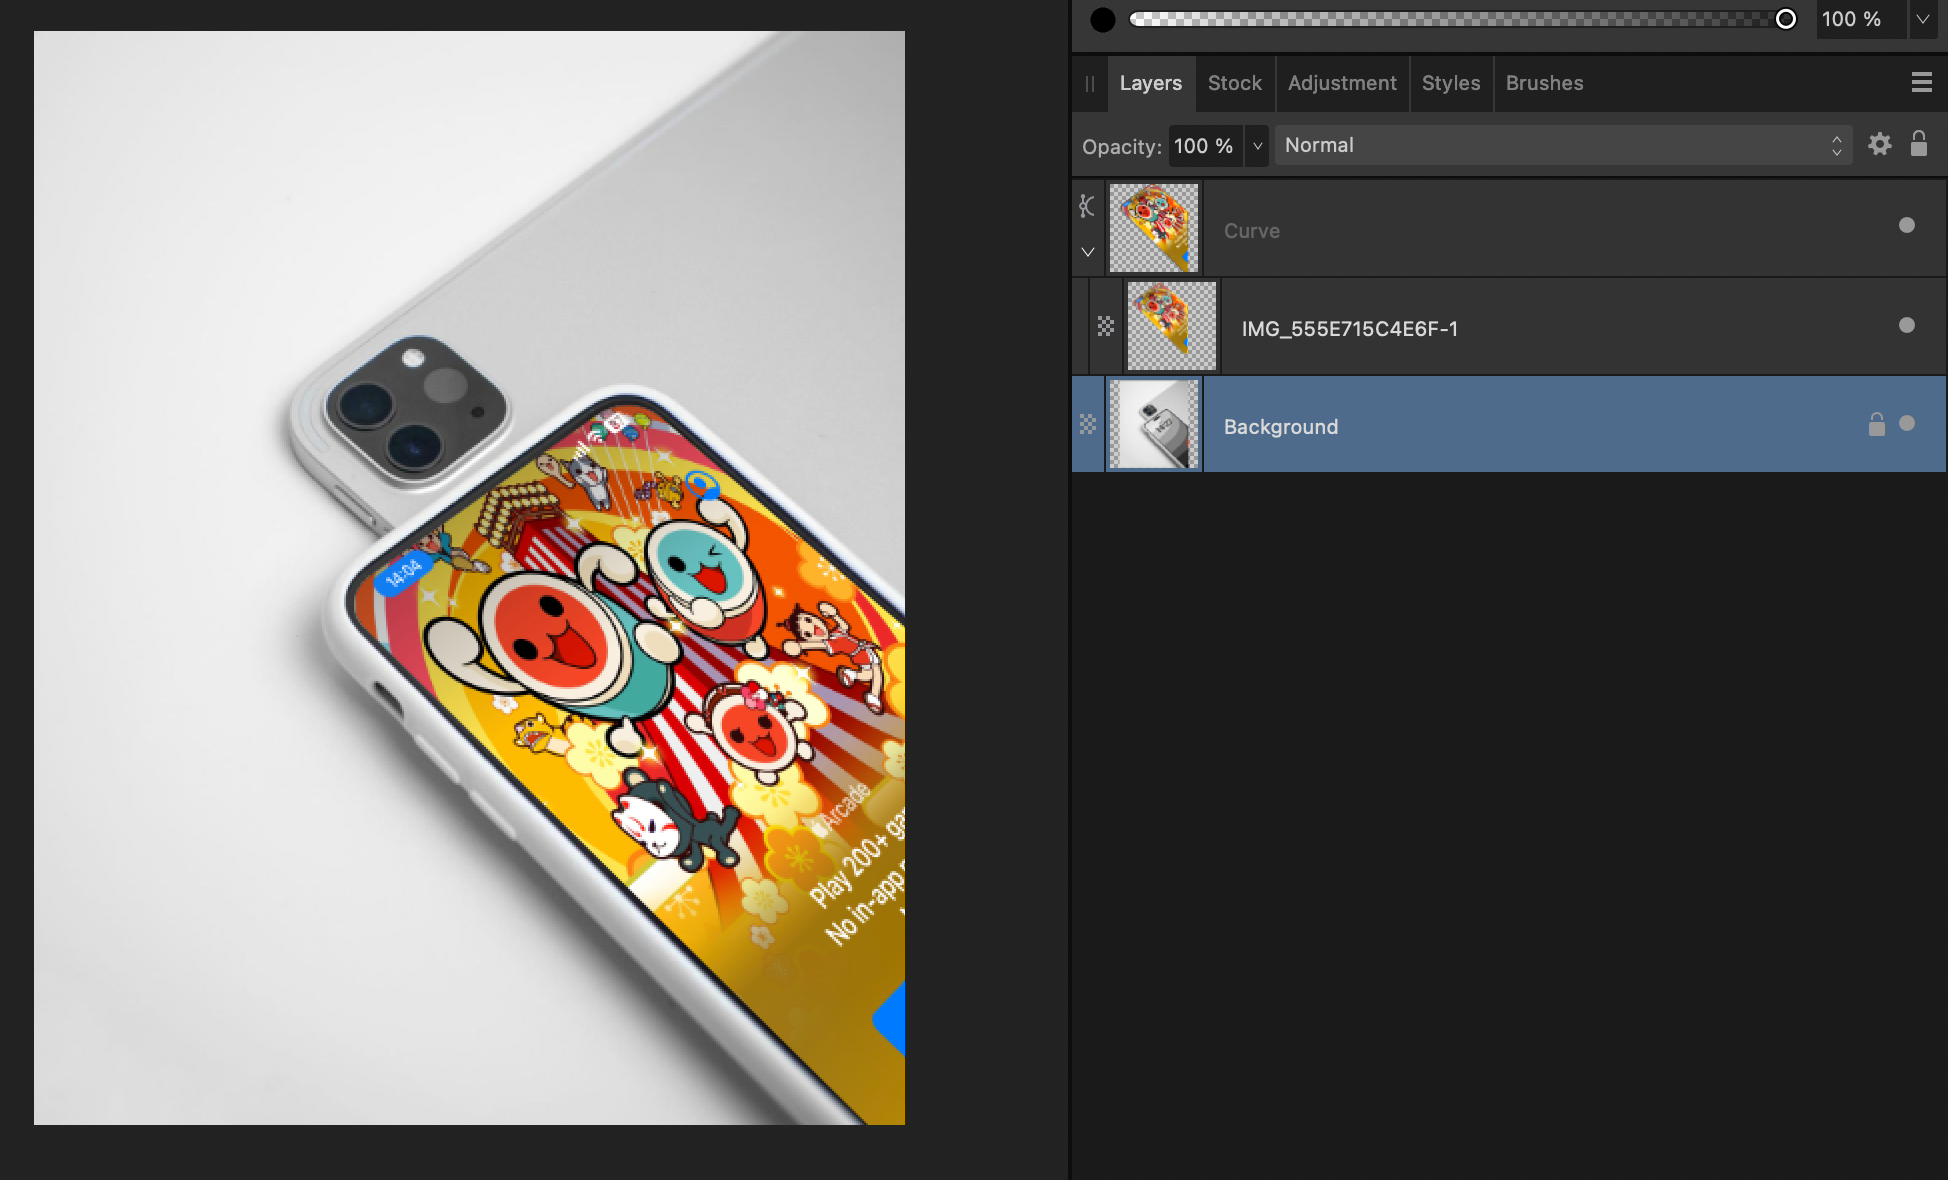Click the opacity slider handle at top
The width and height of the screenshot is (1948, 1180).
(x=1785, y=19)
